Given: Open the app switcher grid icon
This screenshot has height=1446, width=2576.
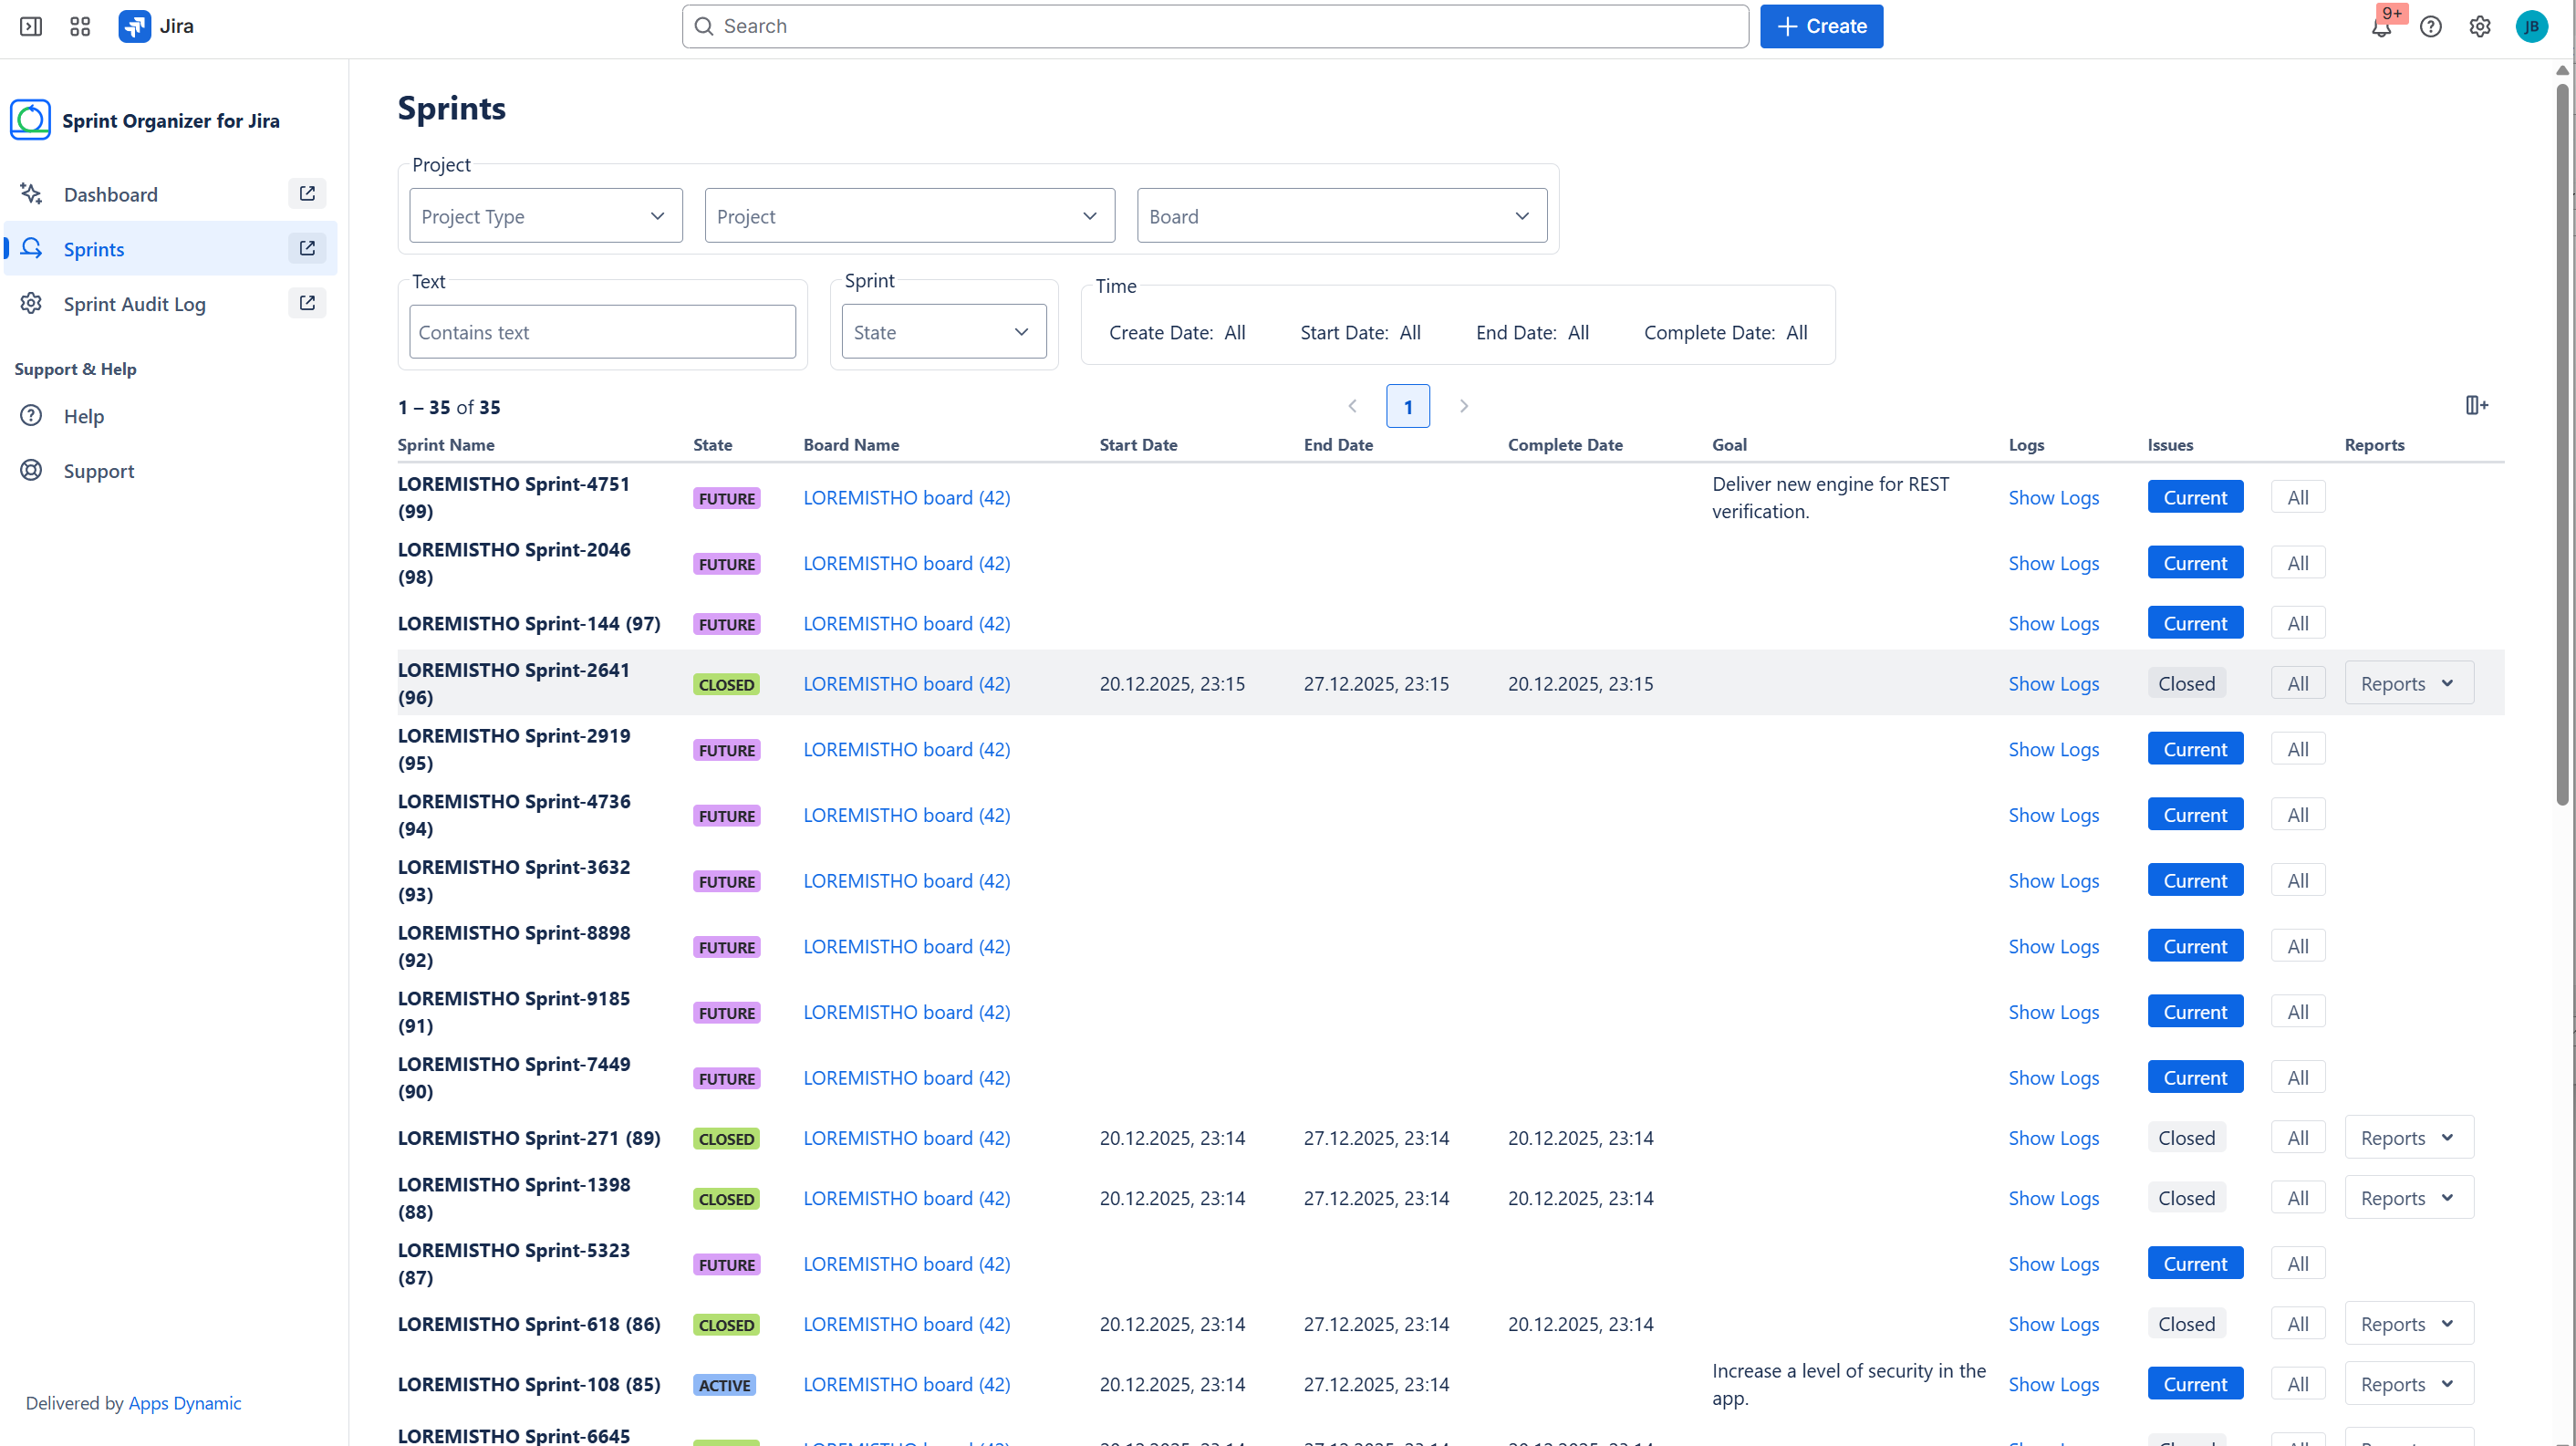Looking at the screenshot, I should tap(80, 26).
